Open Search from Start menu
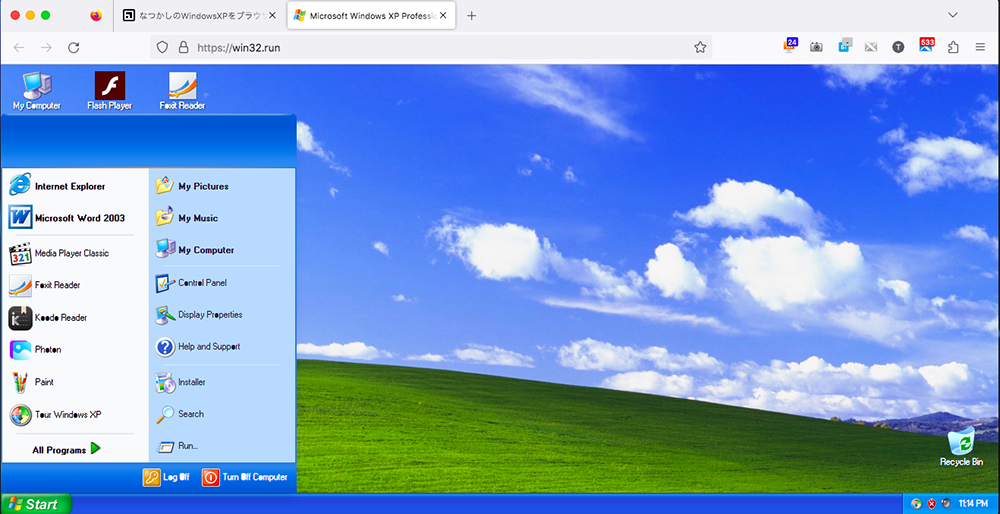The width and height of the screenshot is (1000, 514). pos(221,414)
